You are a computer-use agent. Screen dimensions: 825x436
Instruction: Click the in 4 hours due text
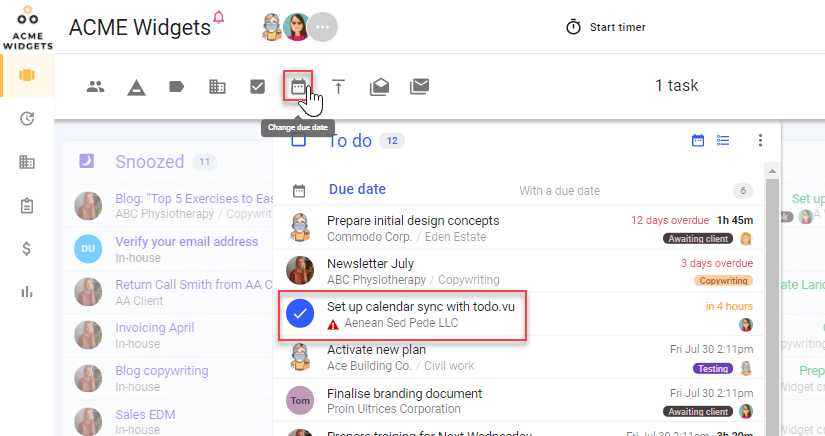(x=729, y=306)
